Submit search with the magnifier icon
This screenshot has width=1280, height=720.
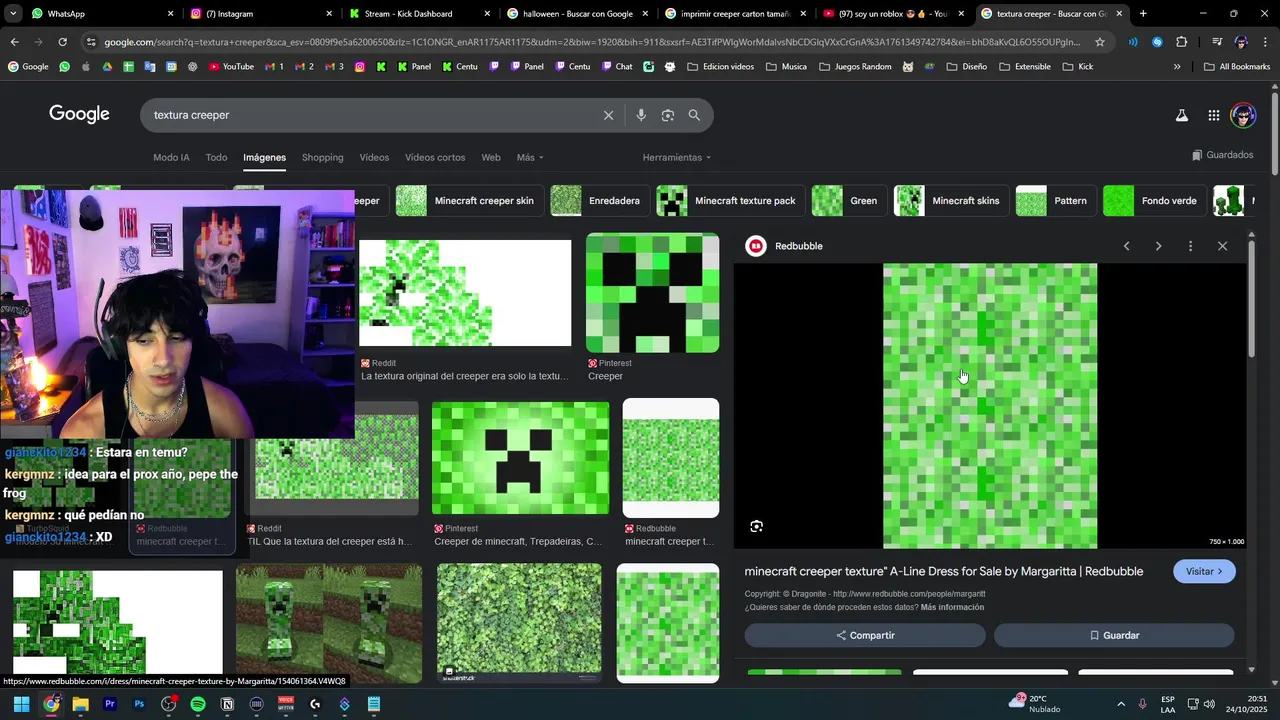pos(694,115)
